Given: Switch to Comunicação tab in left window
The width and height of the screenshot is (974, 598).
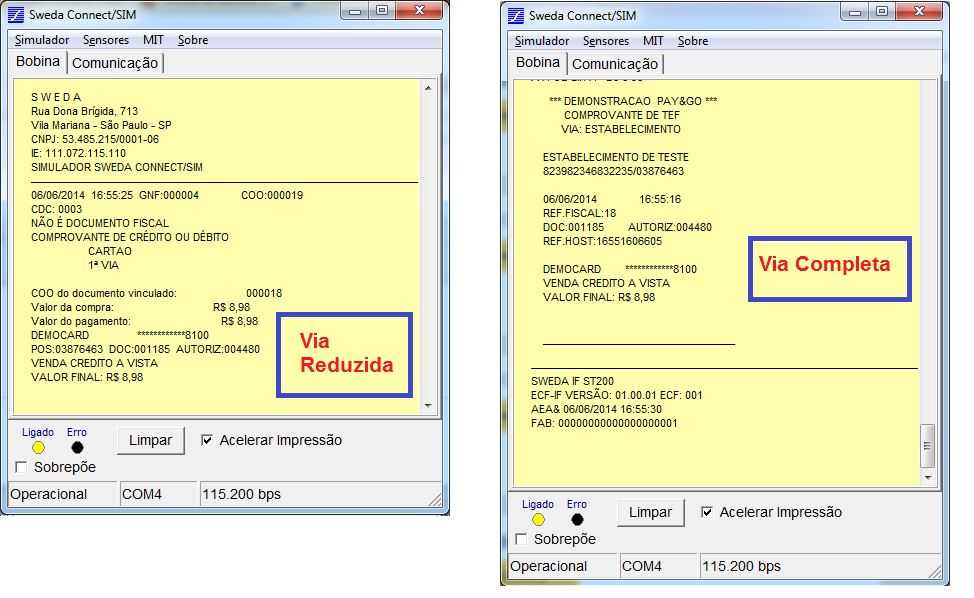Looking at the screenshot, I should (x=115, y=63).
